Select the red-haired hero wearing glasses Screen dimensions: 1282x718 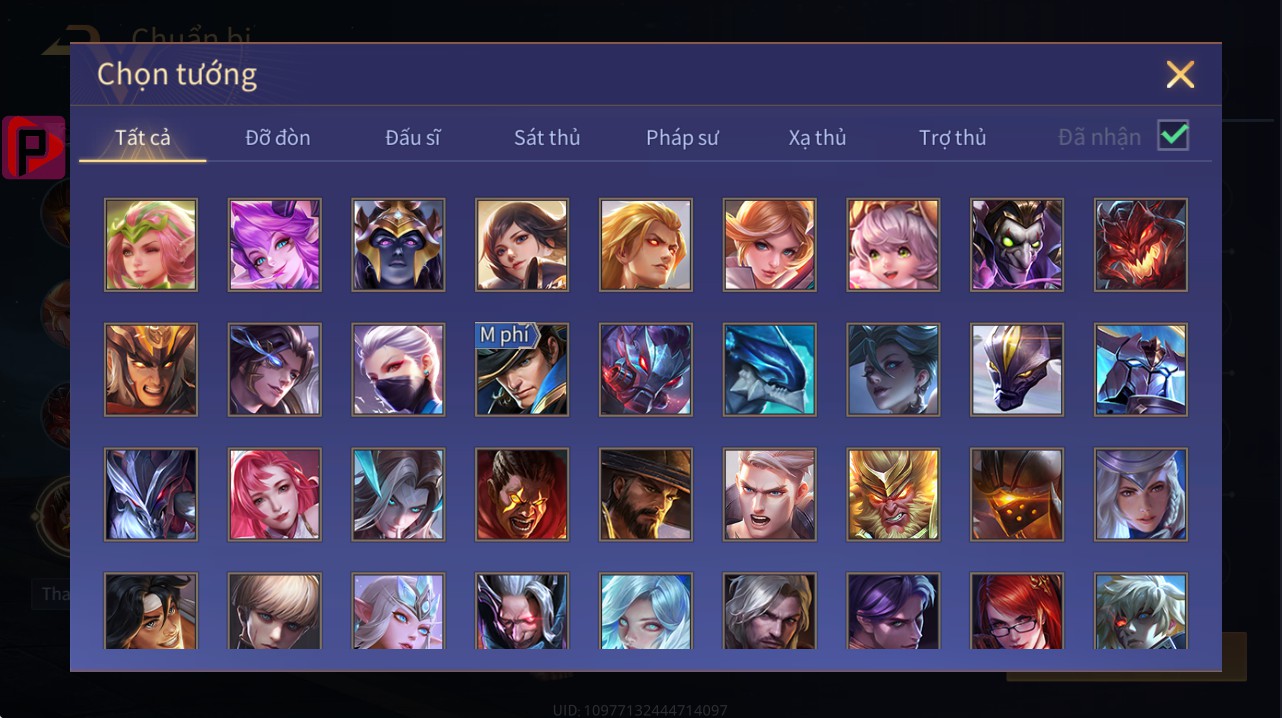1017,610
